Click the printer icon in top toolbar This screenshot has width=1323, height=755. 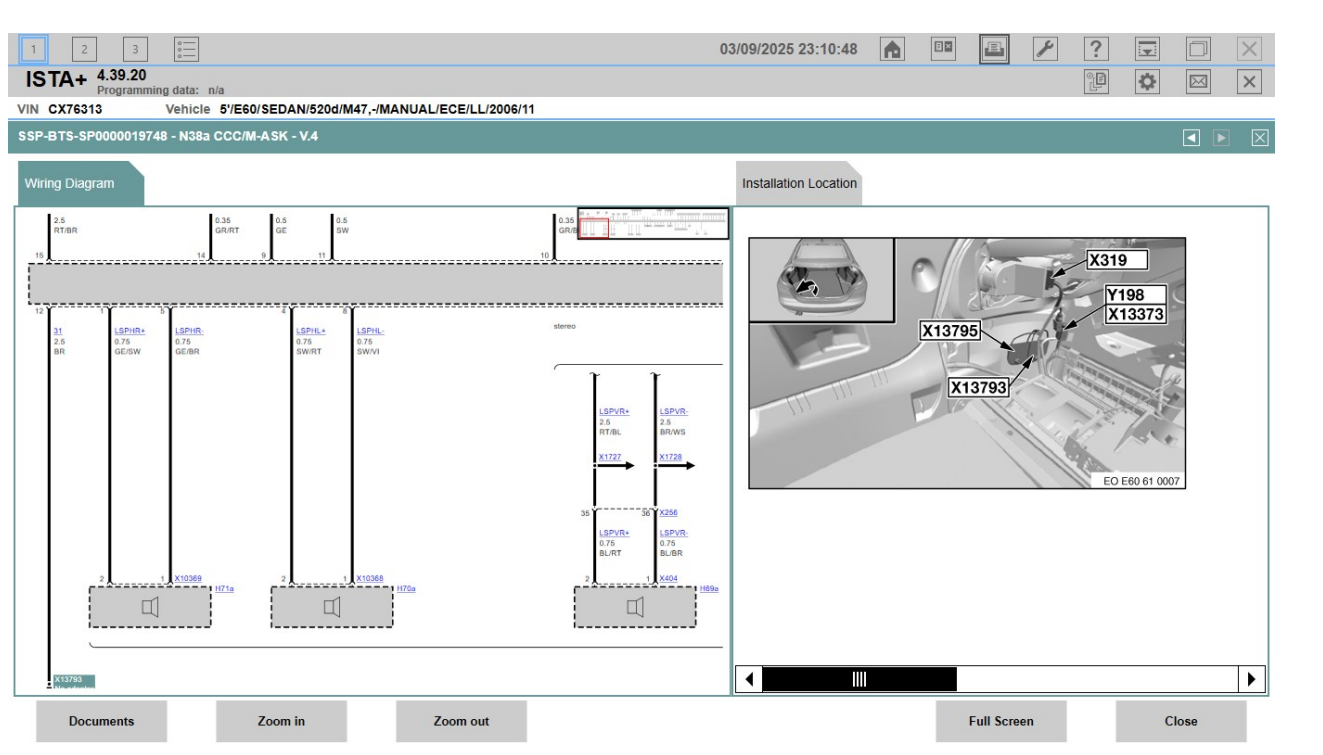(992, 49)
